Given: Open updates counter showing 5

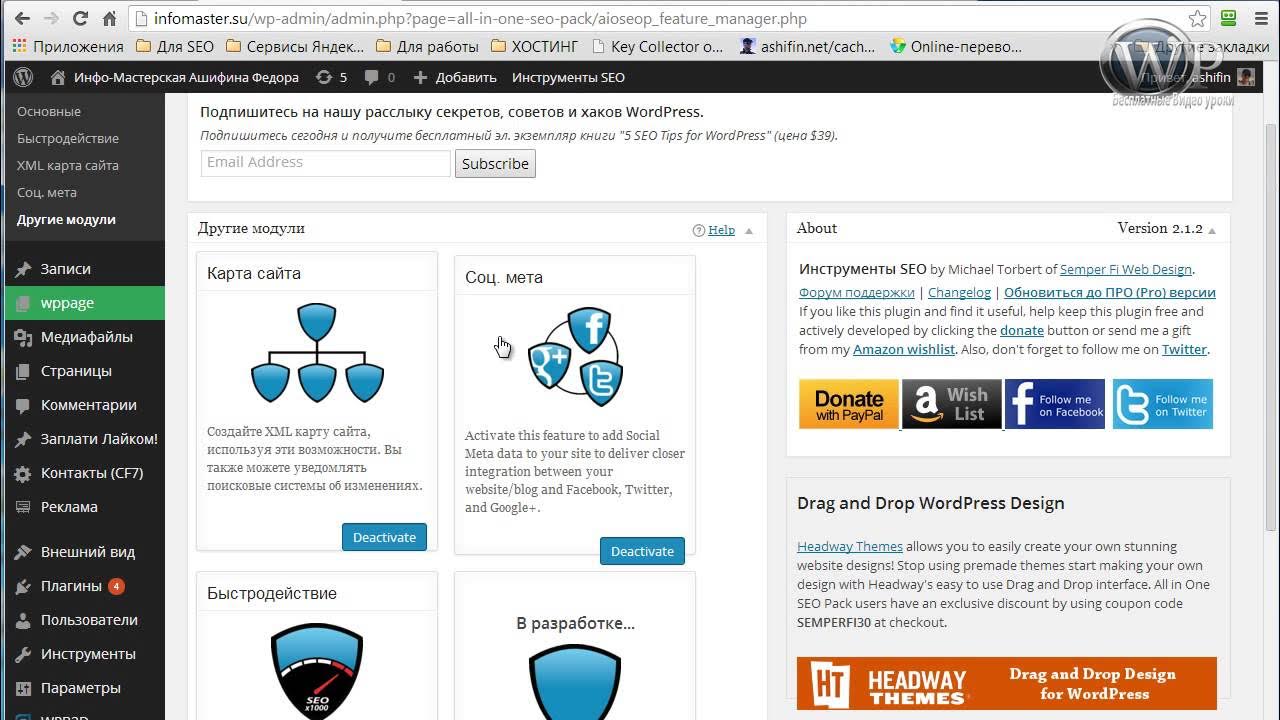Looking at the screenshot, I should [x=331, y=77].
